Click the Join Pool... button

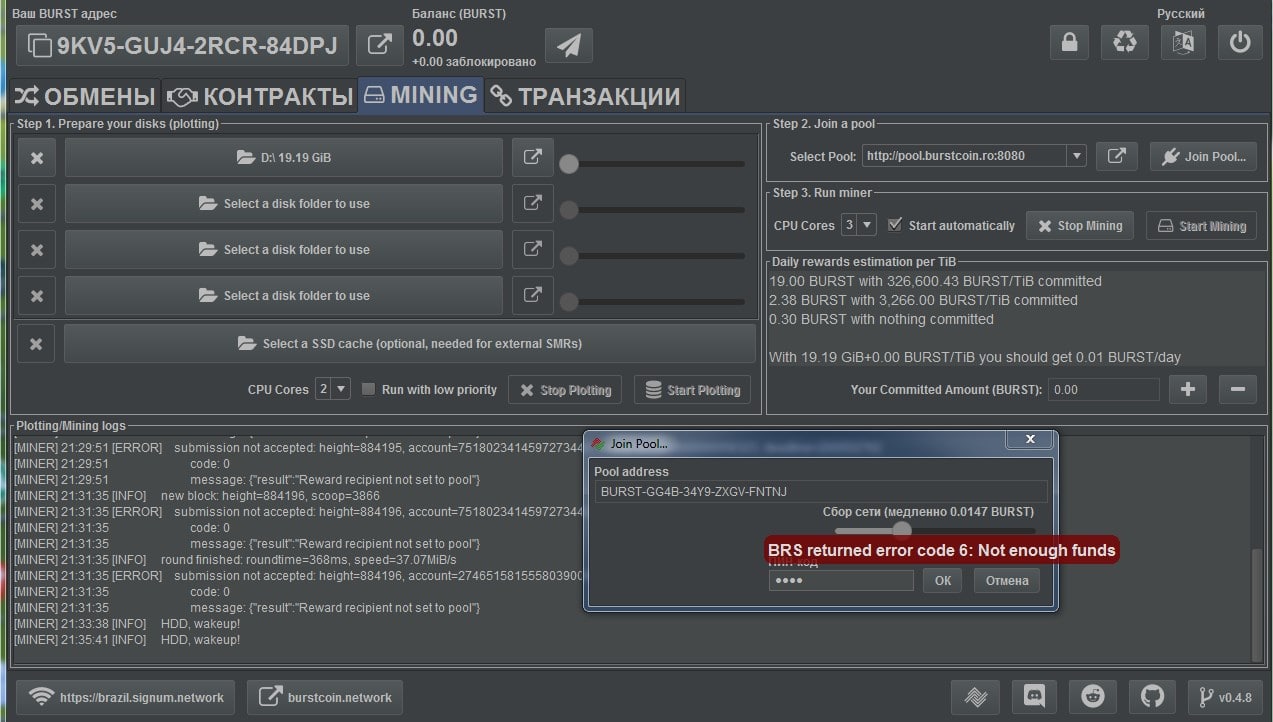1203,156
